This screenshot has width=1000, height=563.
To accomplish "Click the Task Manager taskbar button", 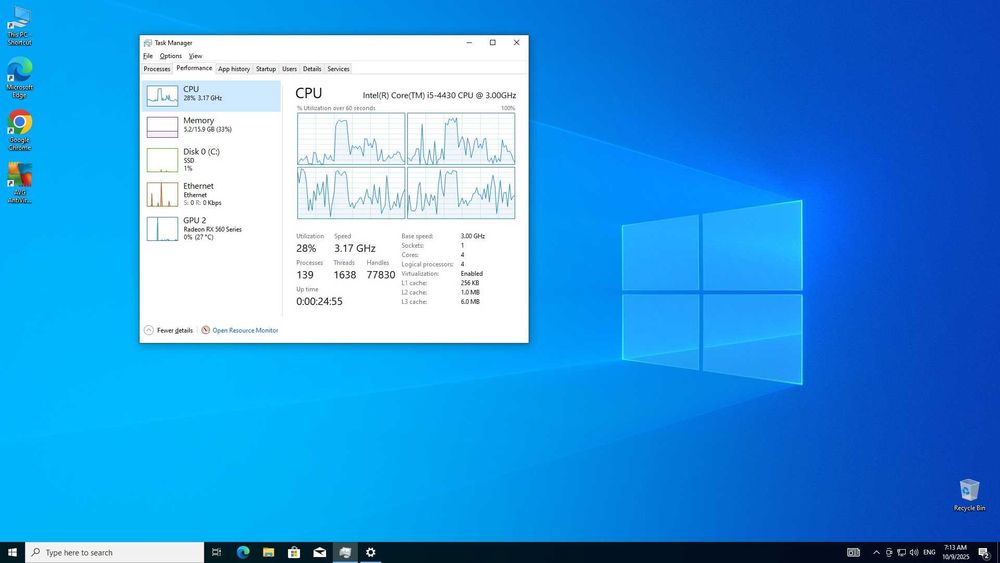I will (345, 552).
